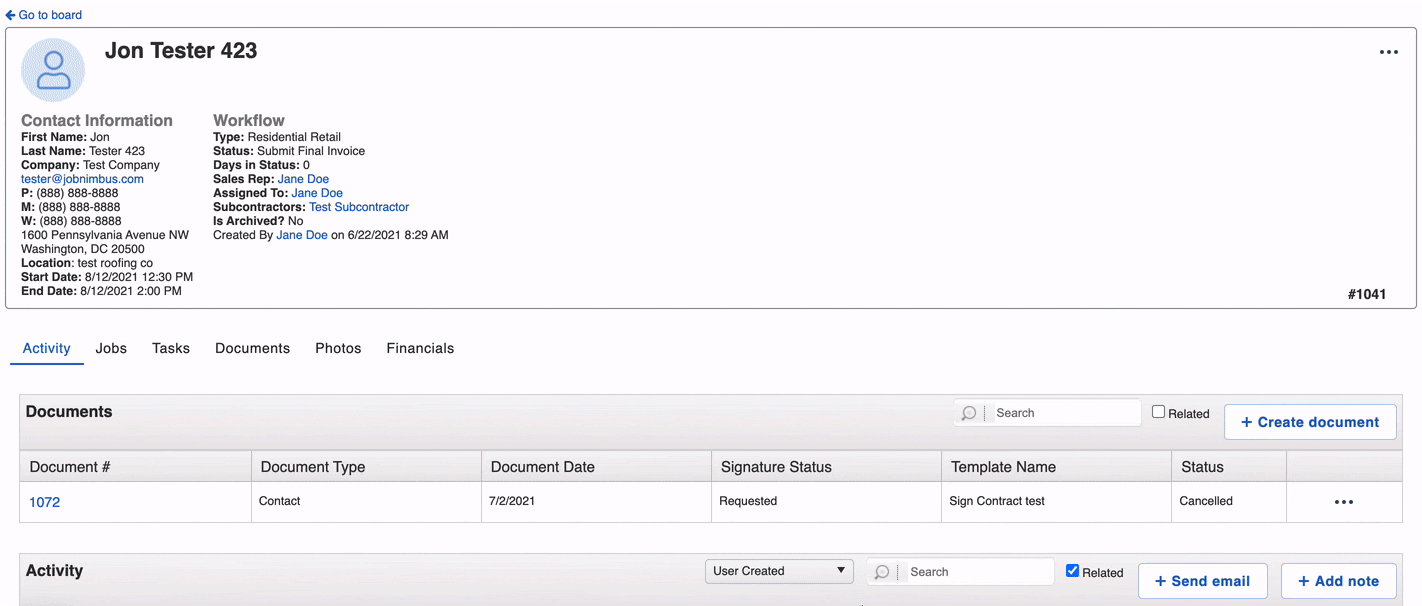The image size is (1422, 606).
Task: Uncheck the Related checkbox in Activity
Action: pos(1072,571)
